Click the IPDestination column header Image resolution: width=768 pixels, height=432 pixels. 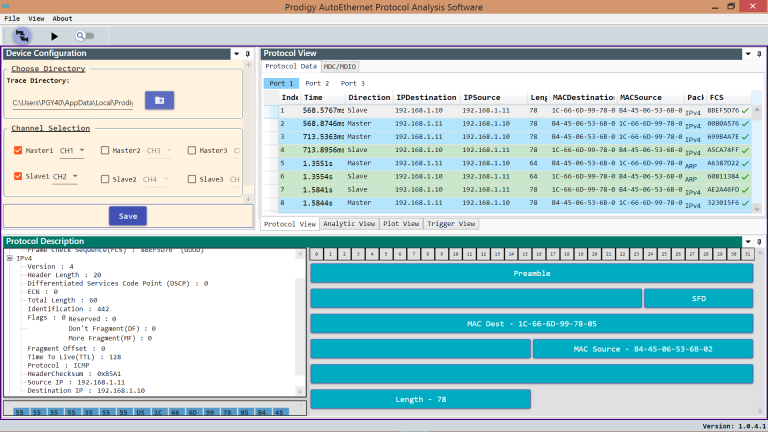[426, 97]
